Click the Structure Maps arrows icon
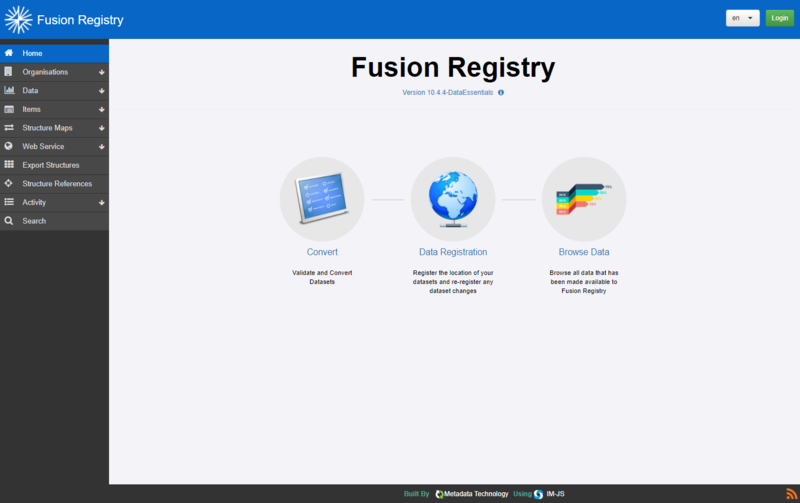 (x=9, y=128)
